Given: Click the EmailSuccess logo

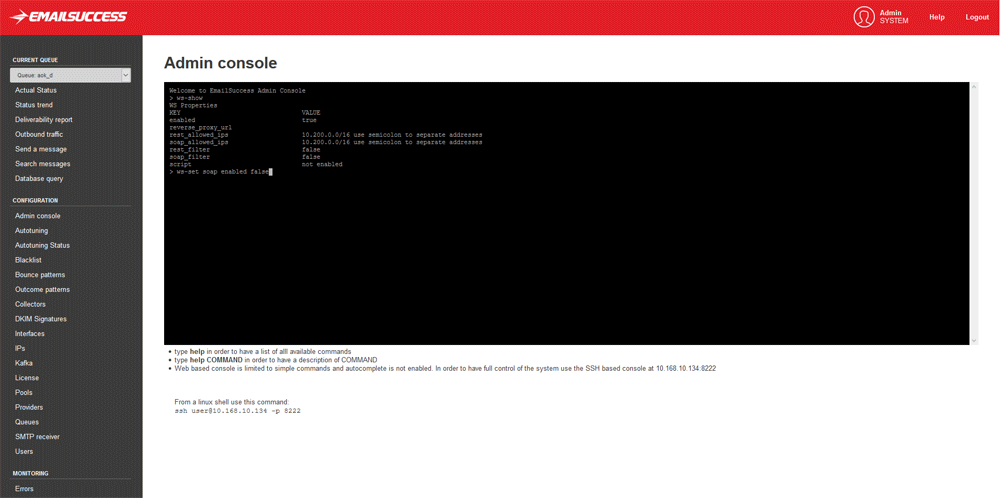Looking at the screenshot, I should pos(68,17).
